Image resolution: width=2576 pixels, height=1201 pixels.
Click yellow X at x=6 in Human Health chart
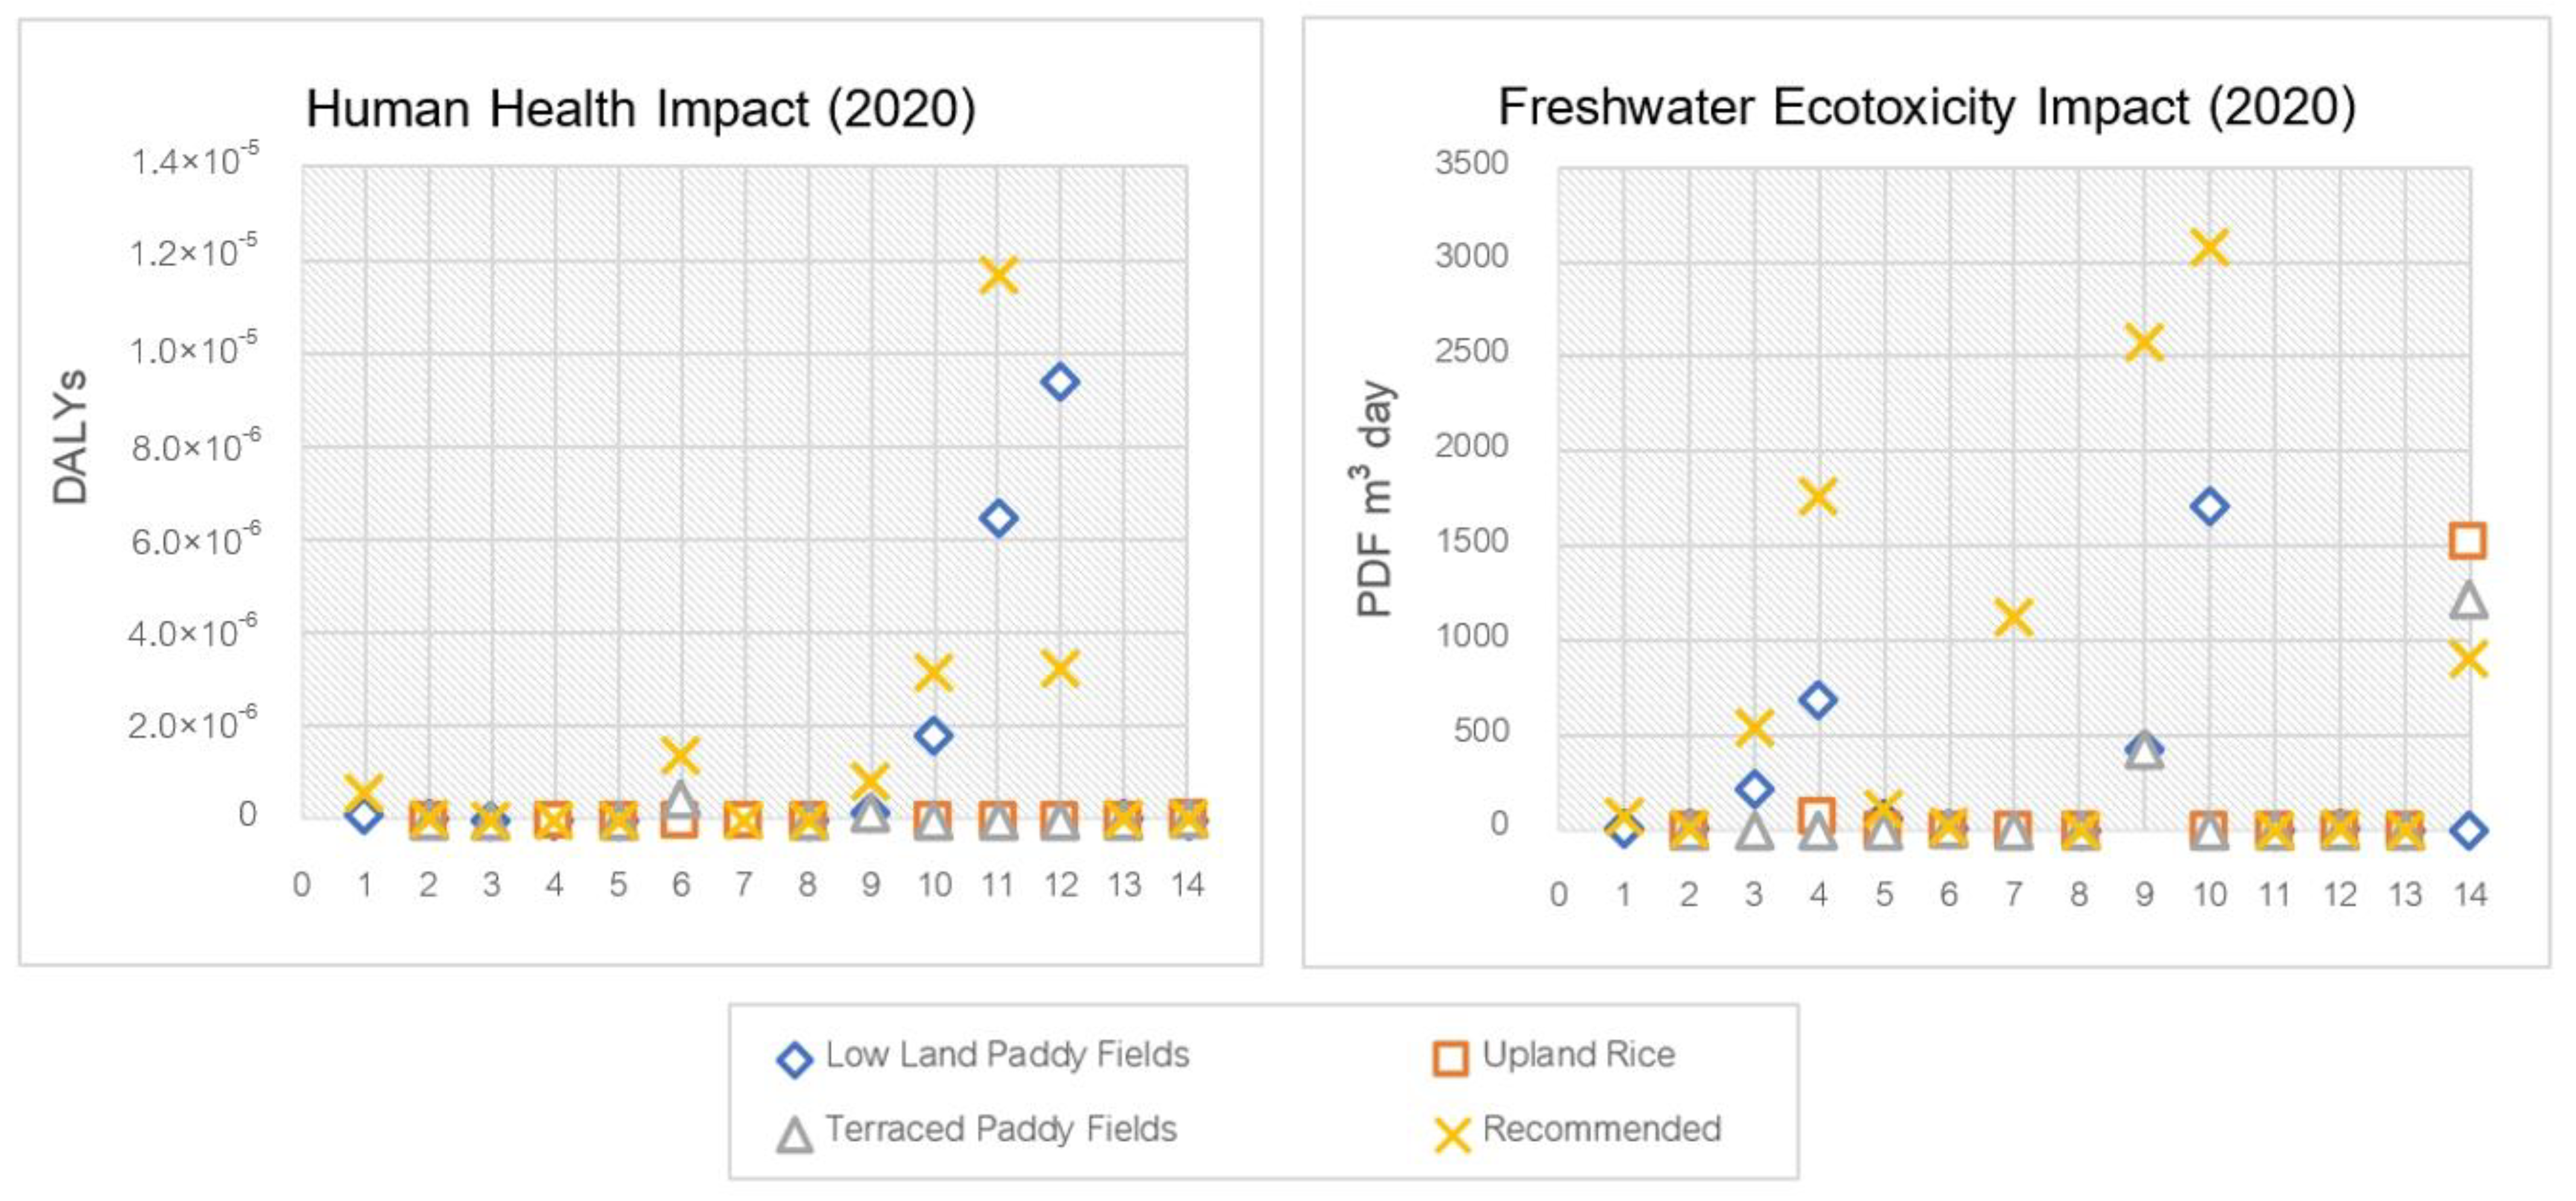coord(681,755)
